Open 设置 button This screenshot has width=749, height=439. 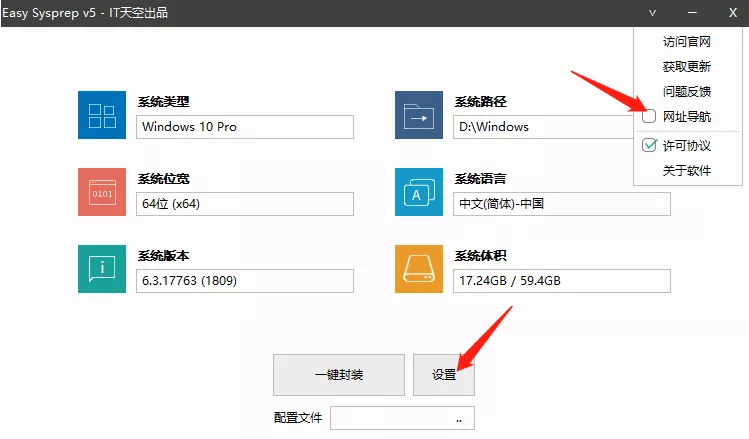(444, 375)
